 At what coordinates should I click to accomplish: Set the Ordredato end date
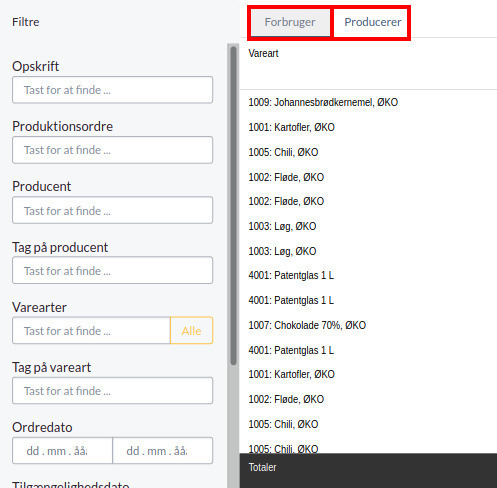coord(163,451)
